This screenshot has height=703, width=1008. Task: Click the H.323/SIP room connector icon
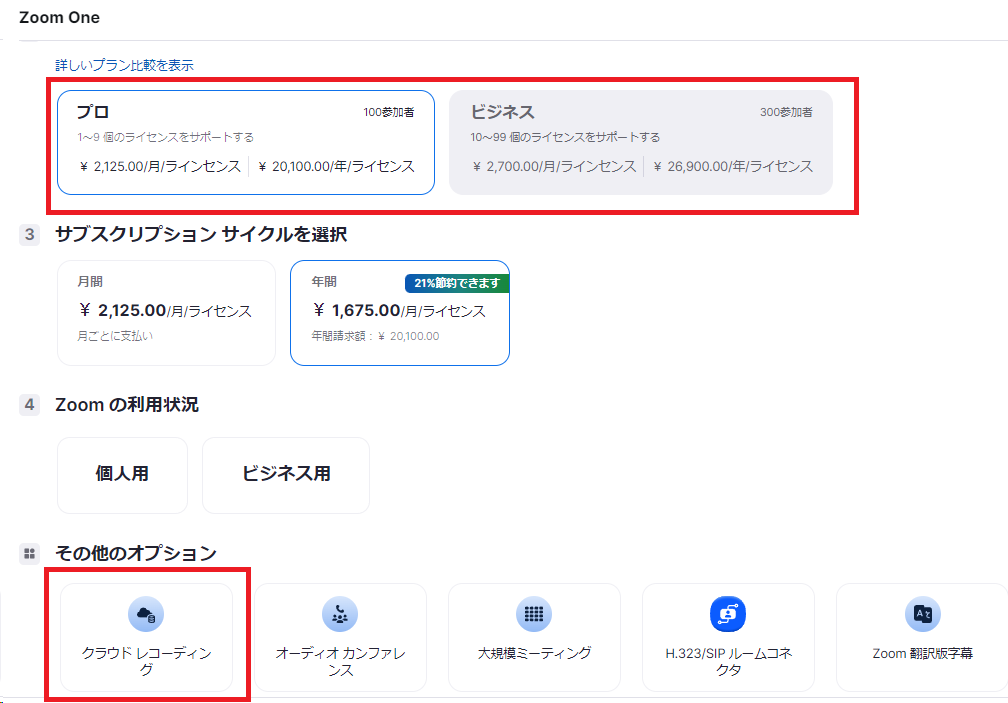(x=728, y=614)
